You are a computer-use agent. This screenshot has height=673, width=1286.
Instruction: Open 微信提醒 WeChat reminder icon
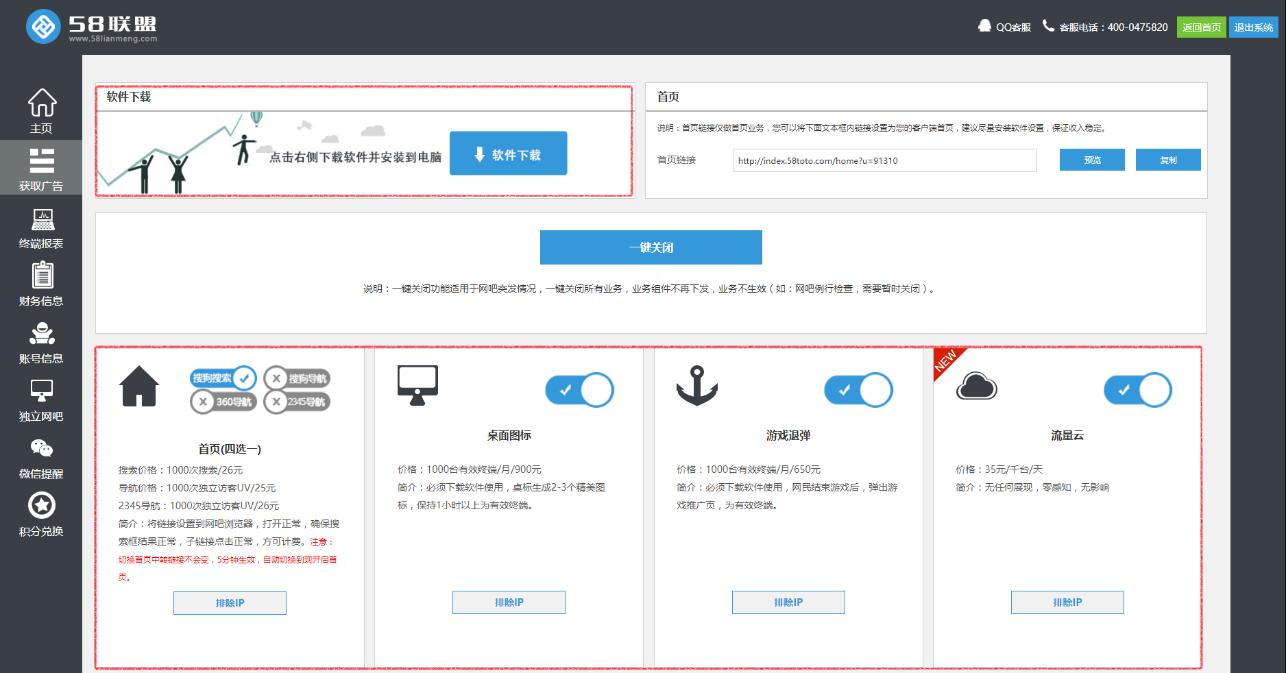coord(41,448)
